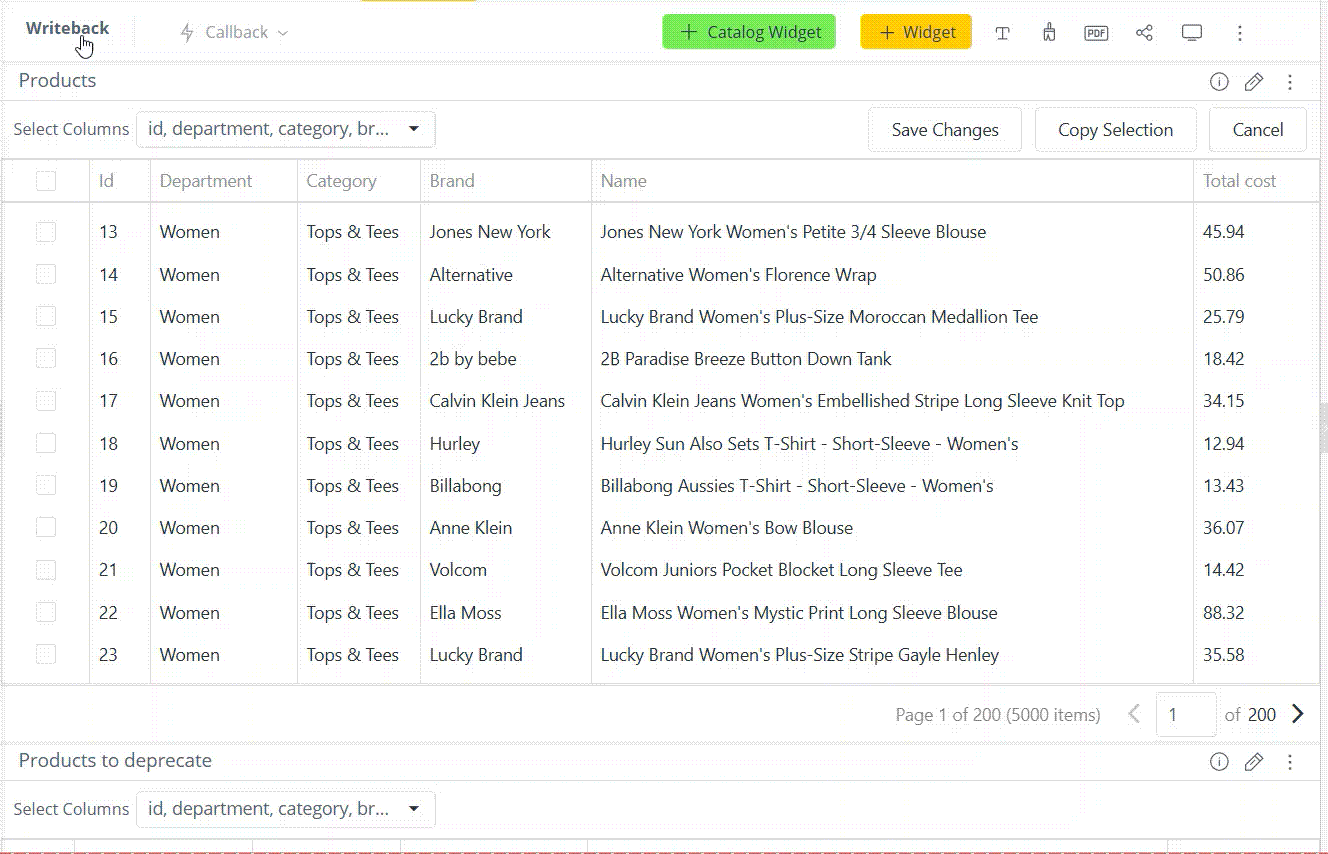Toggle the select-all header checkbox
Image resolution: width=1328 pixels, height=854 pixels.
46,181
